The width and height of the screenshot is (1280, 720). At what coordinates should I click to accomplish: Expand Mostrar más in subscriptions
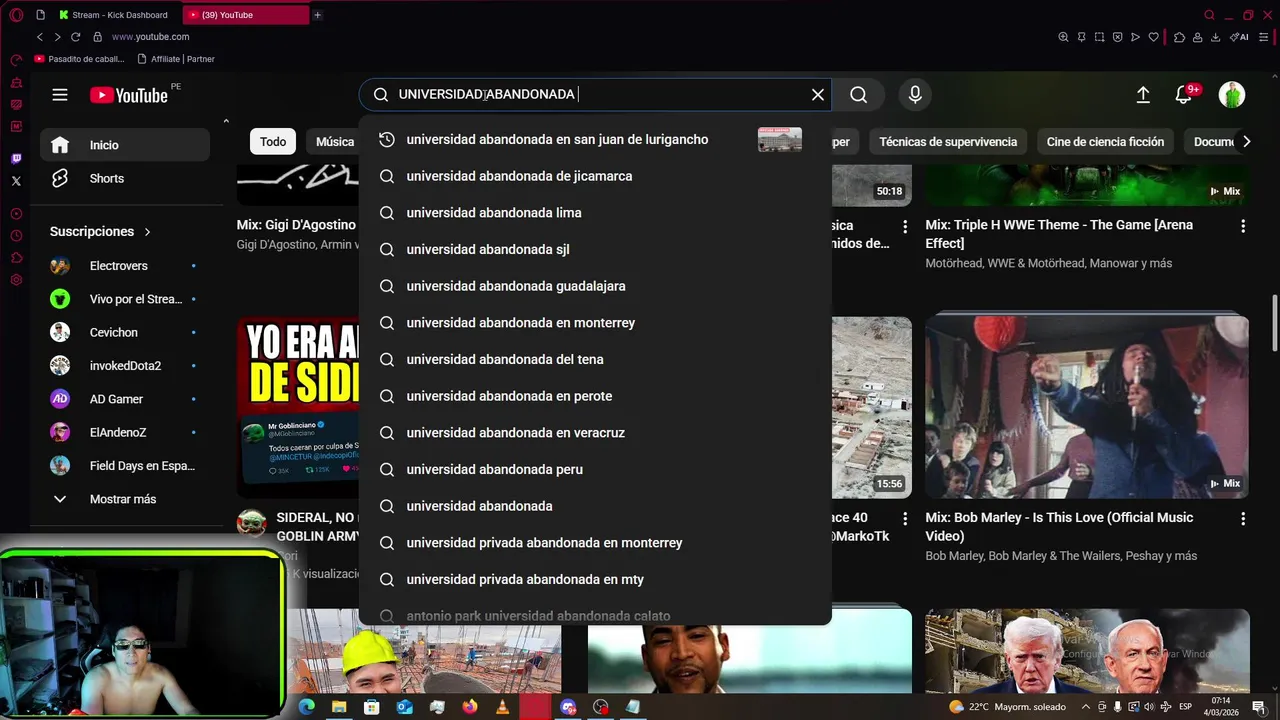(125, 499)
